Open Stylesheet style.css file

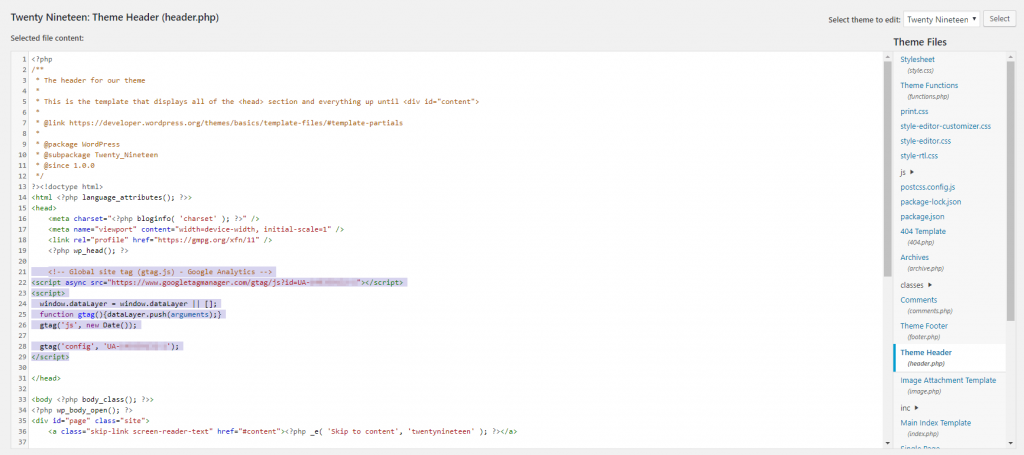point(917,60)
